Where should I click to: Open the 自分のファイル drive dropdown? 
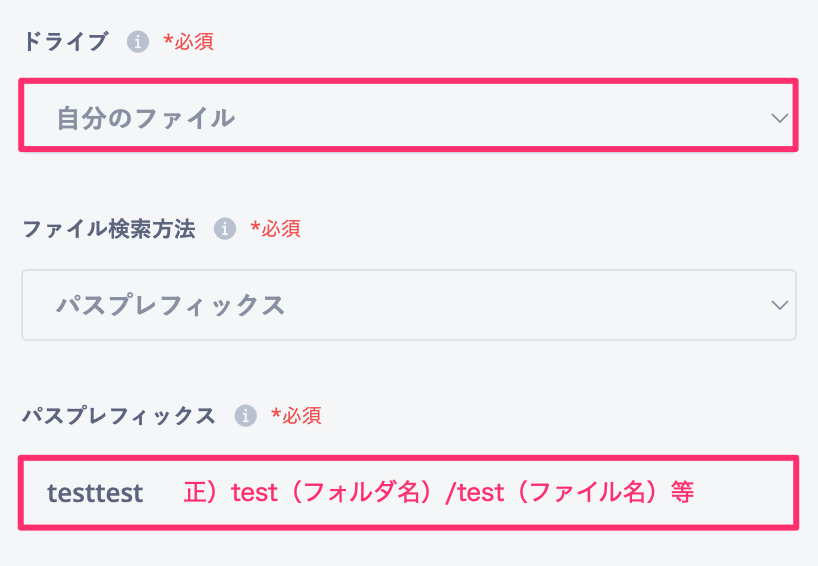tap(408, 115)
